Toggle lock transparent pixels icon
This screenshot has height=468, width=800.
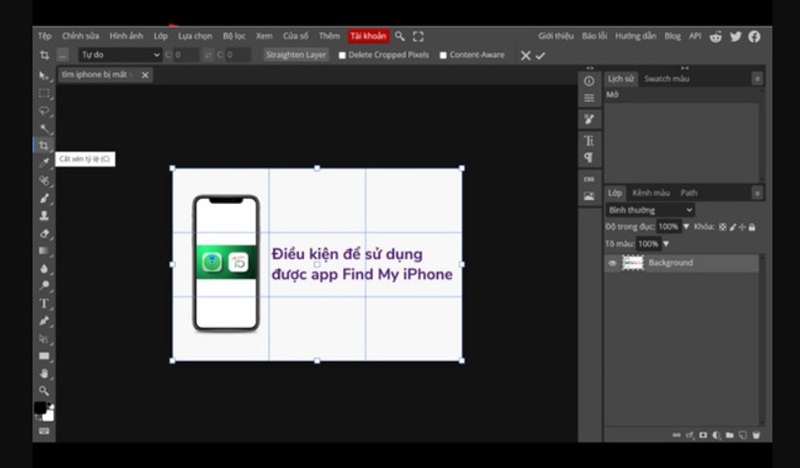pos(722,227)
